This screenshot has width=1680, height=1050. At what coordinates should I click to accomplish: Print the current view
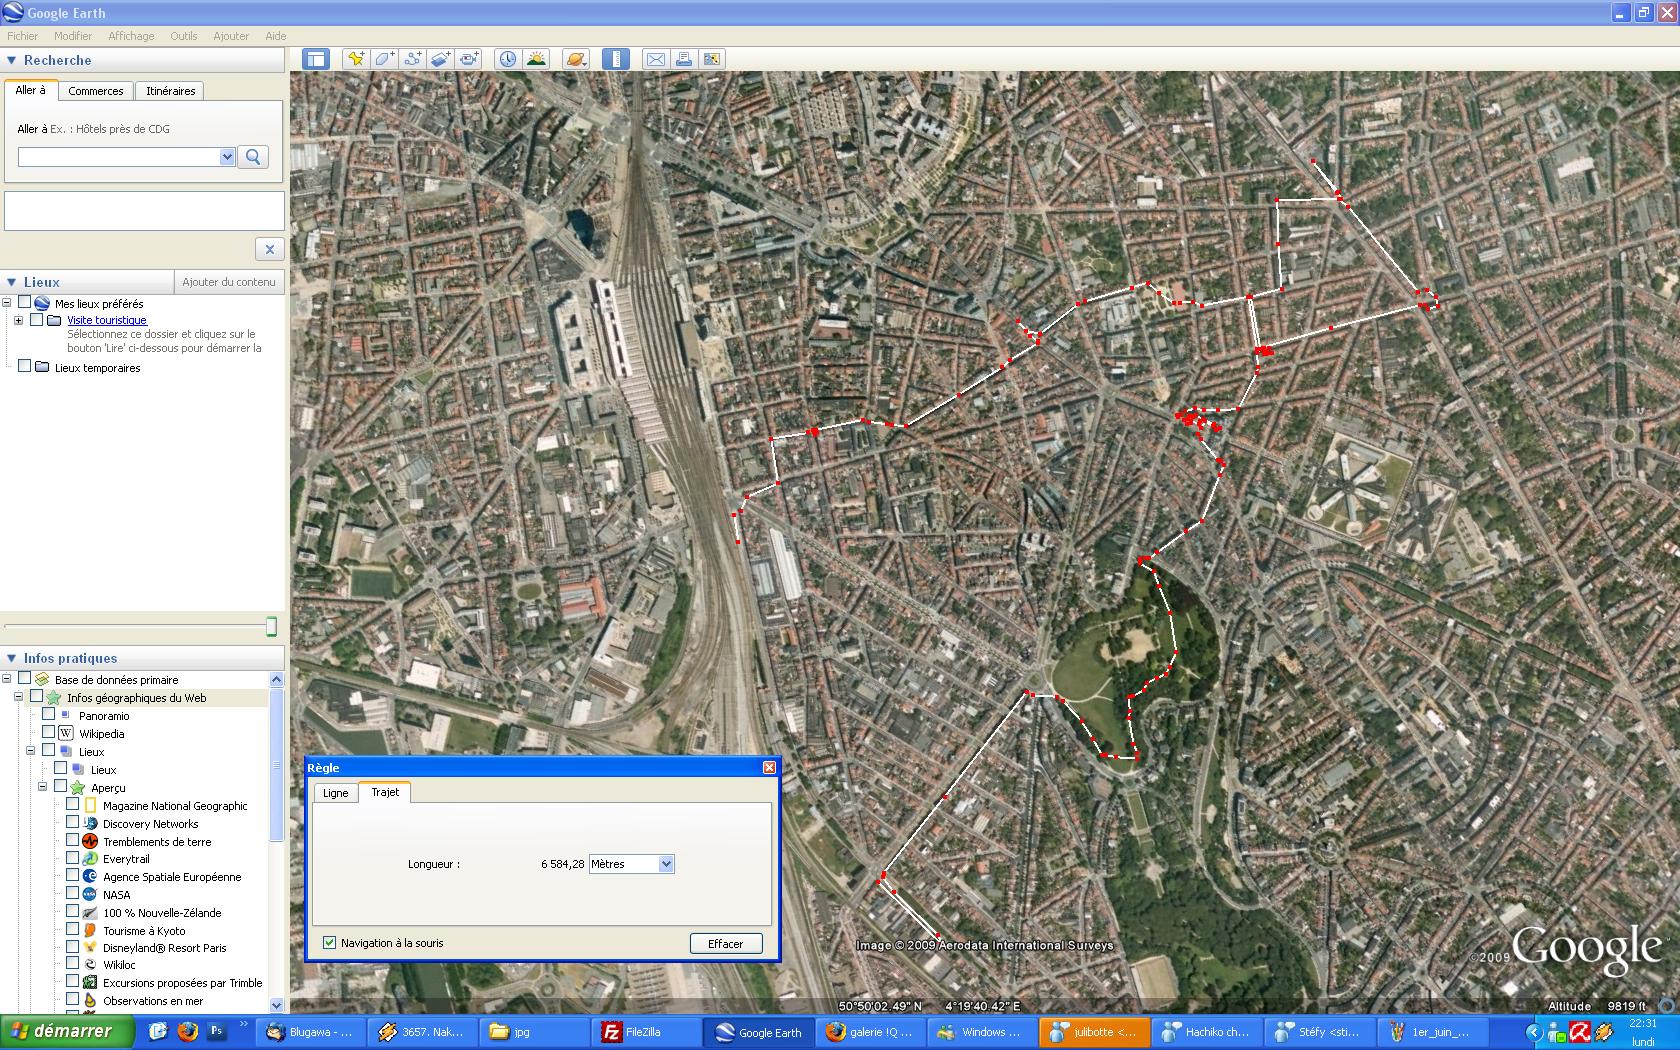(684, 59)
